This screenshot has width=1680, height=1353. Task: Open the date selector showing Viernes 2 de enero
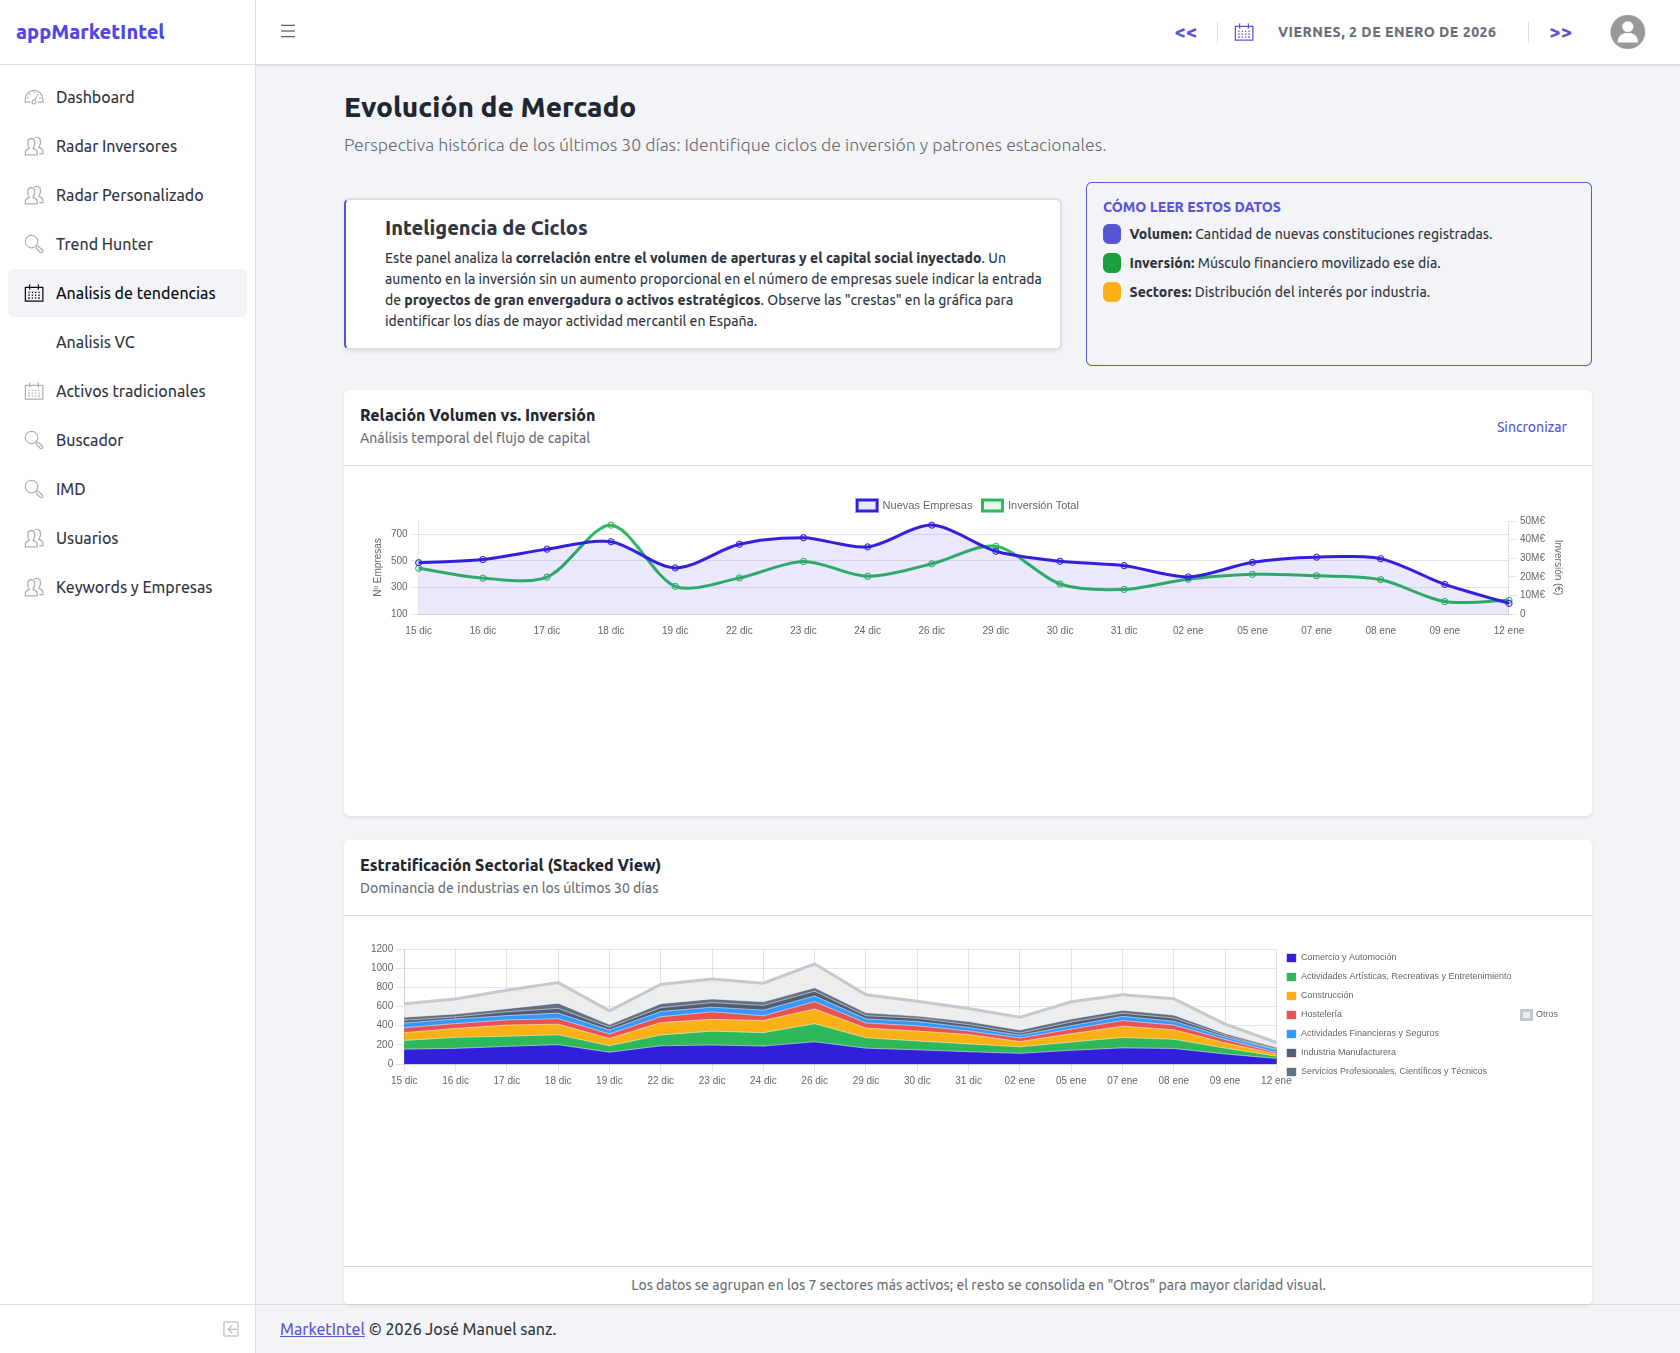(x=1386, y=32)
